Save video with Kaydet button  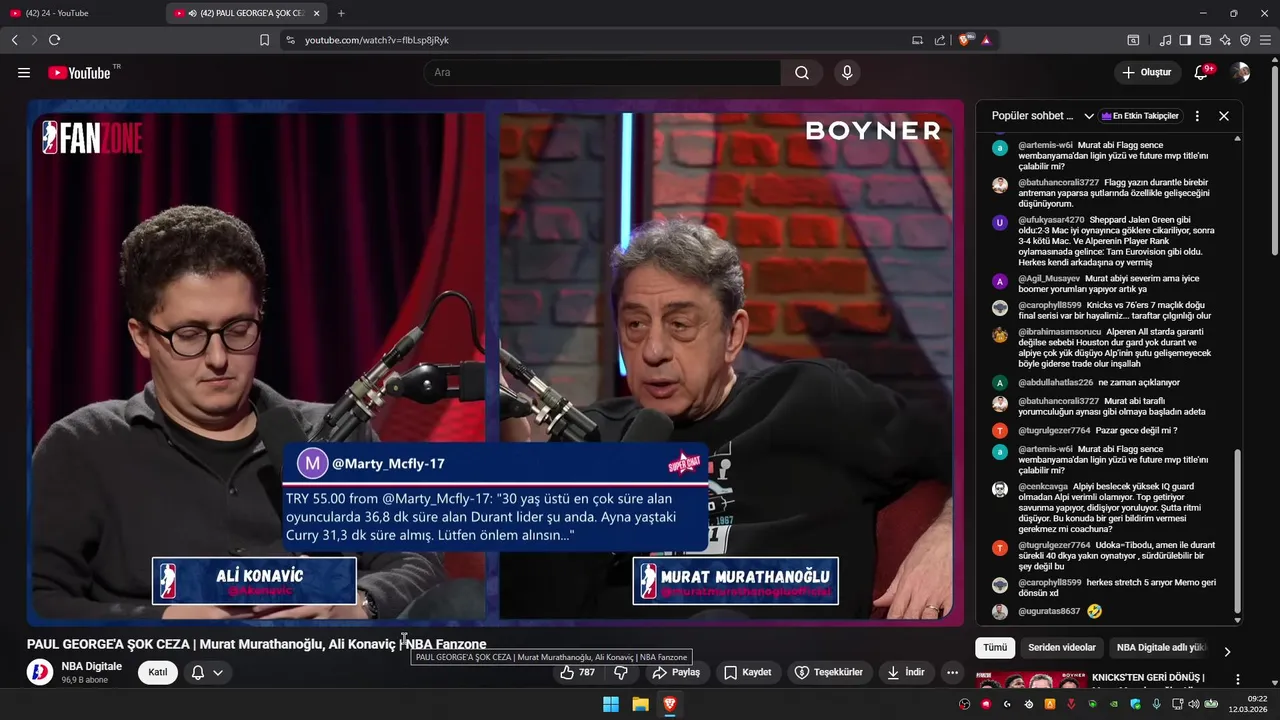(x=748, y=672)
